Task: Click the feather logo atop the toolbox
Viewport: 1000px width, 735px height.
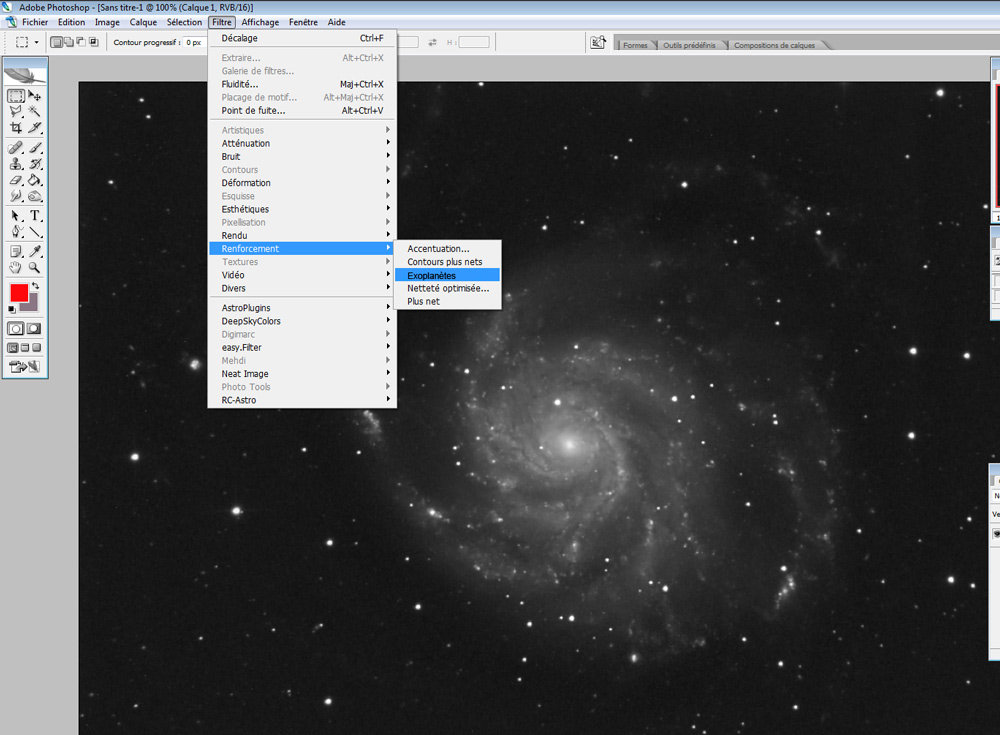Action: click(25, 75)
